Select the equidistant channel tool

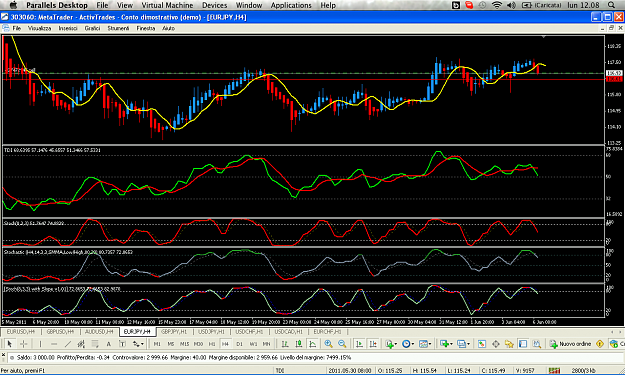pyautogui.click(x=81, y=344)
